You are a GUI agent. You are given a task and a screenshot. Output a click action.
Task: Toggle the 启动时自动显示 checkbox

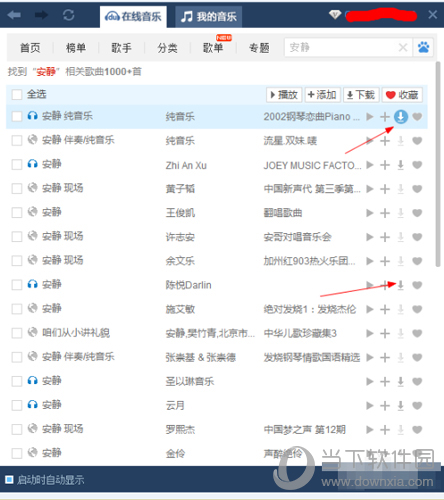[x=9, y=480]
